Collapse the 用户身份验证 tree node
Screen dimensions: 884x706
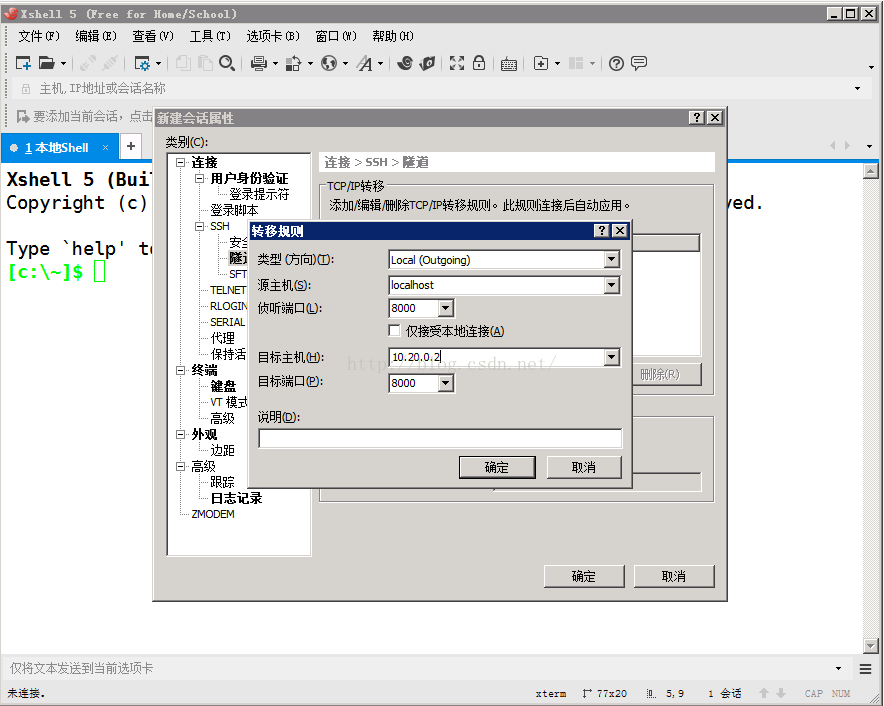tap(199, 178)
